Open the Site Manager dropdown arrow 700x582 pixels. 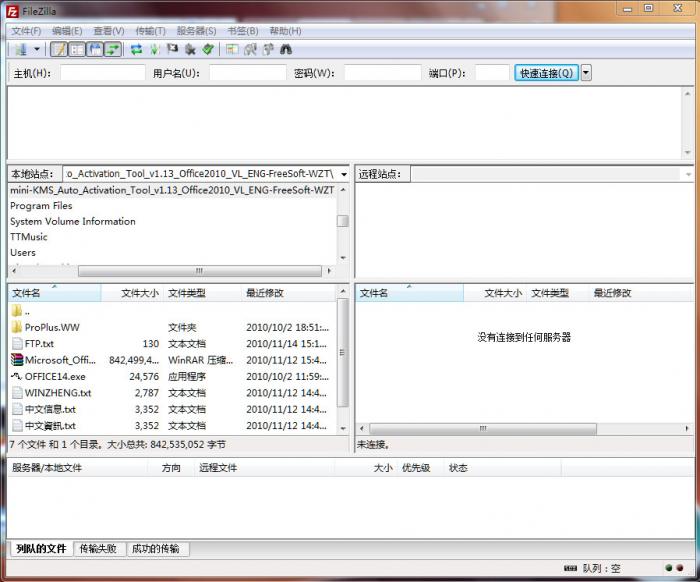click(x=37, y=49)
